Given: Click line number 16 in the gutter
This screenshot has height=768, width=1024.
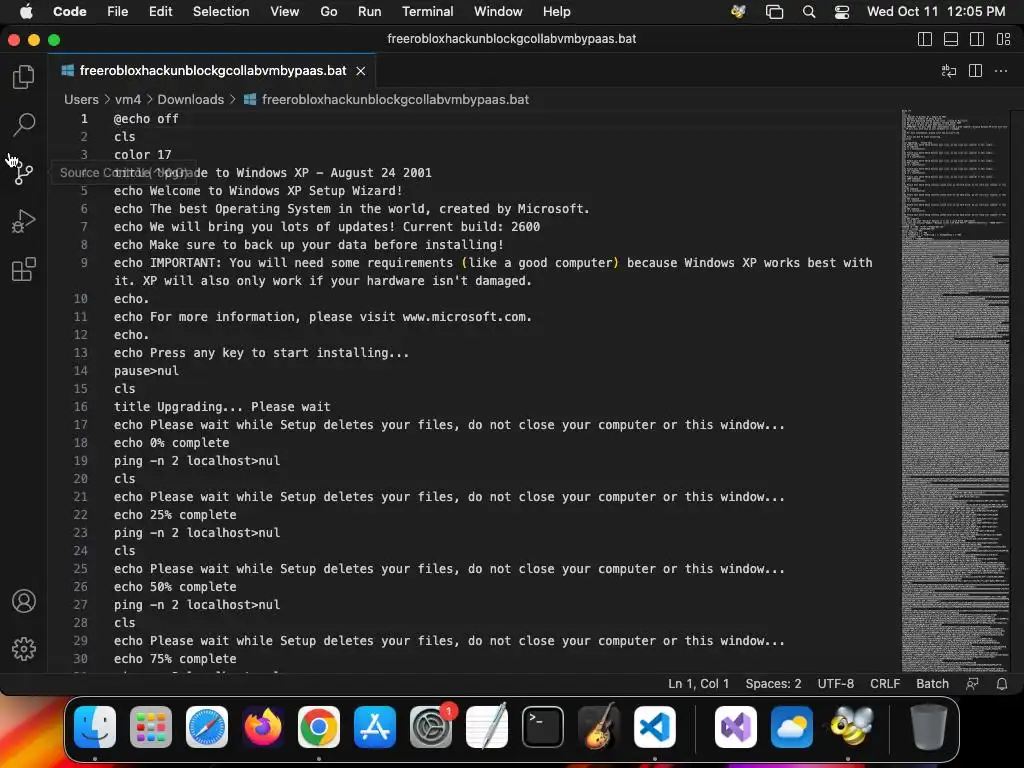Looking at the screenshot, I should tap(80, 407).
